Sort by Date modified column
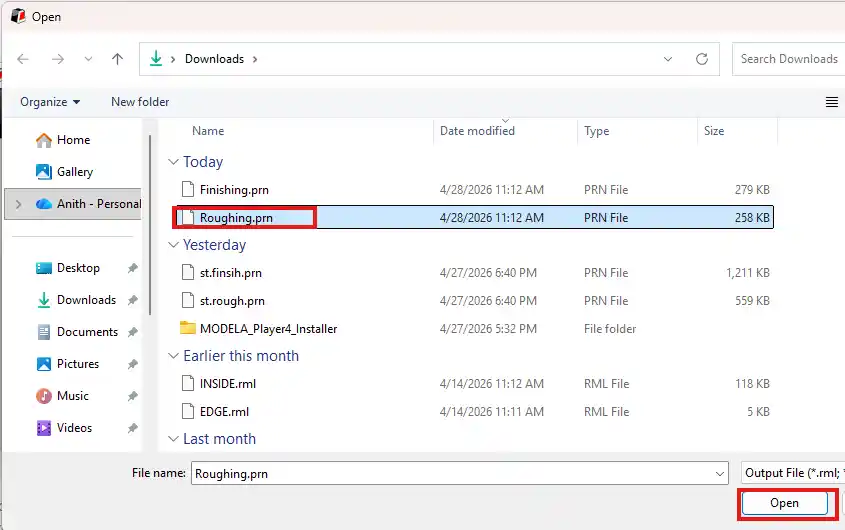845x530 pixels. coord(477,131)
